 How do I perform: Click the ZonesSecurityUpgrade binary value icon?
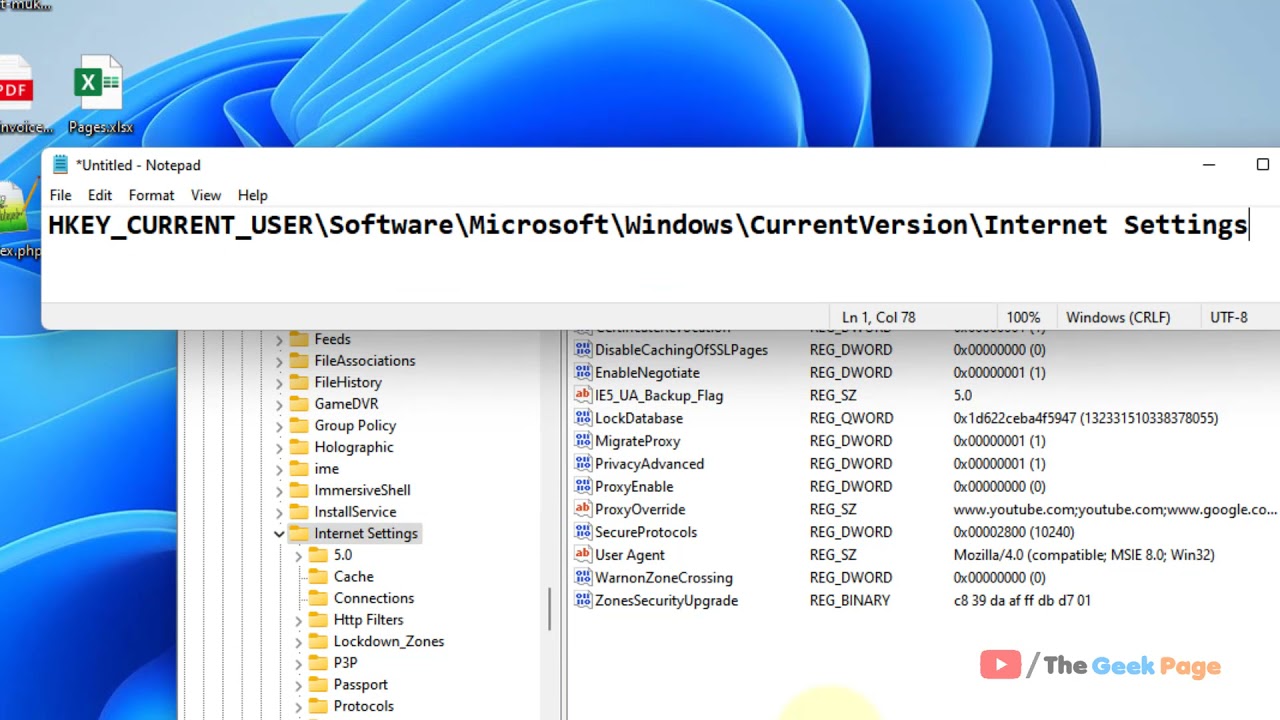[583, 600]
